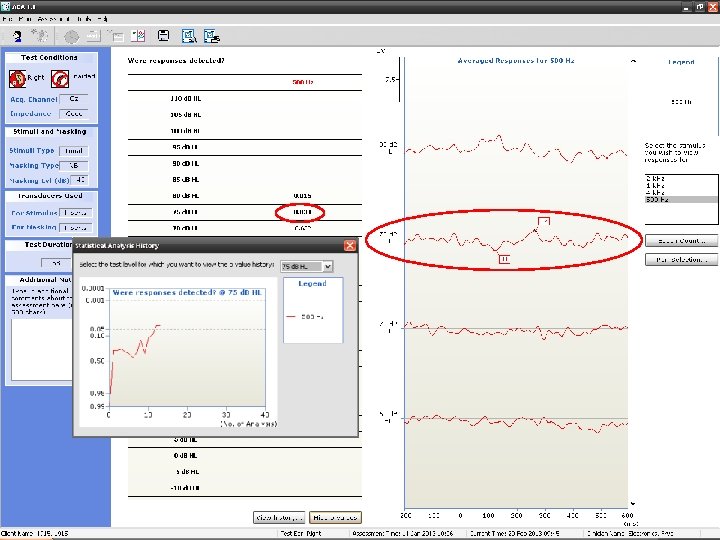Open the Assessment menu
The height and width of the screenshot is (540, 720).
[x=54, y=19]
